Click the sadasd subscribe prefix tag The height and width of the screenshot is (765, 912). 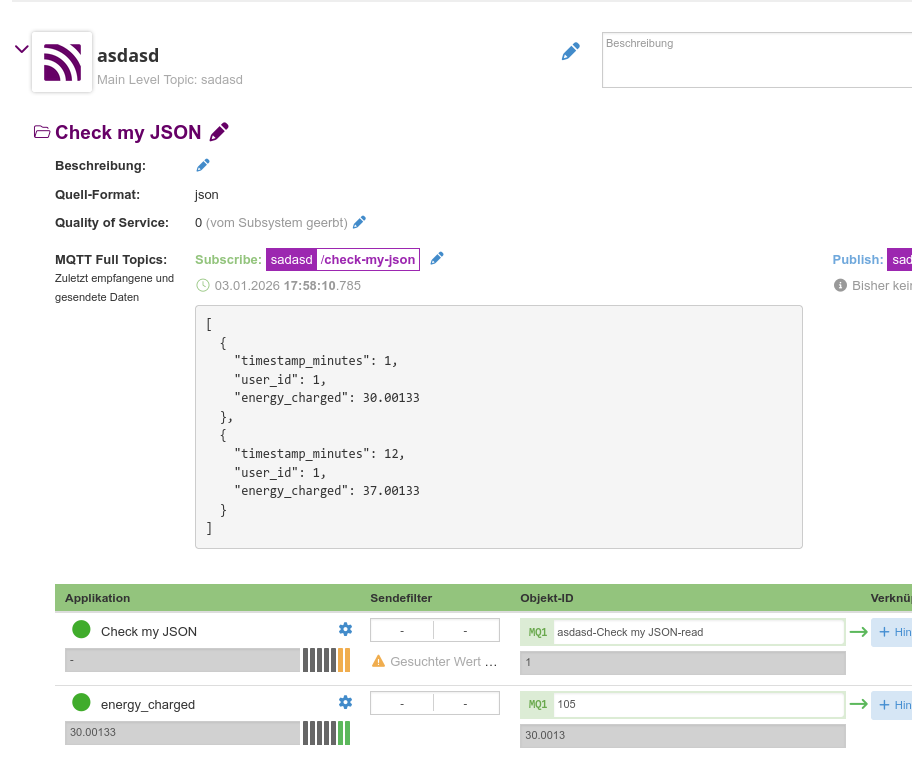coord(291,260)
